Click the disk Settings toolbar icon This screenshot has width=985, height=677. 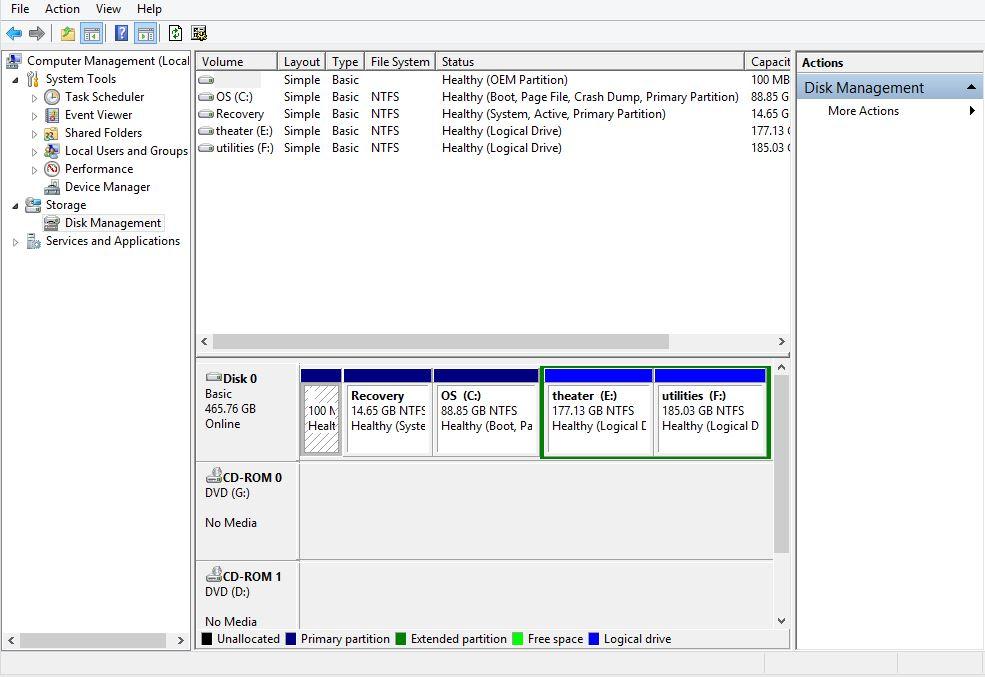(x=199, y=33)
